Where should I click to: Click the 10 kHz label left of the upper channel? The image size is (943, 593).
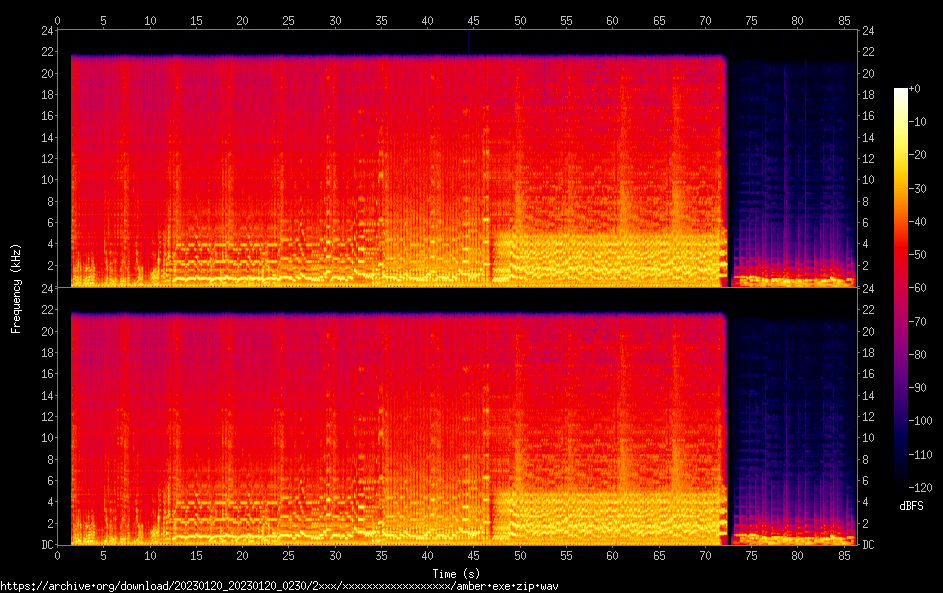[x=46, y=180]
